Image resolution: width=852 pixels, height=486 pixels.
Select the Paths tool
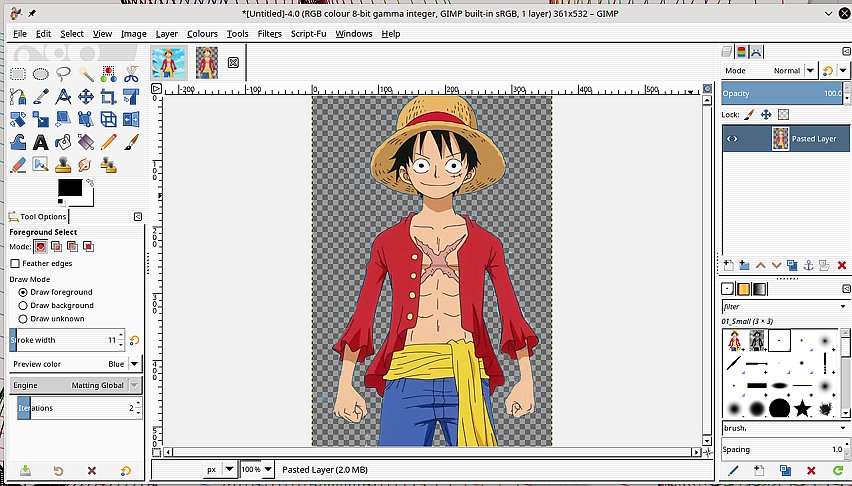coord(18,97)
